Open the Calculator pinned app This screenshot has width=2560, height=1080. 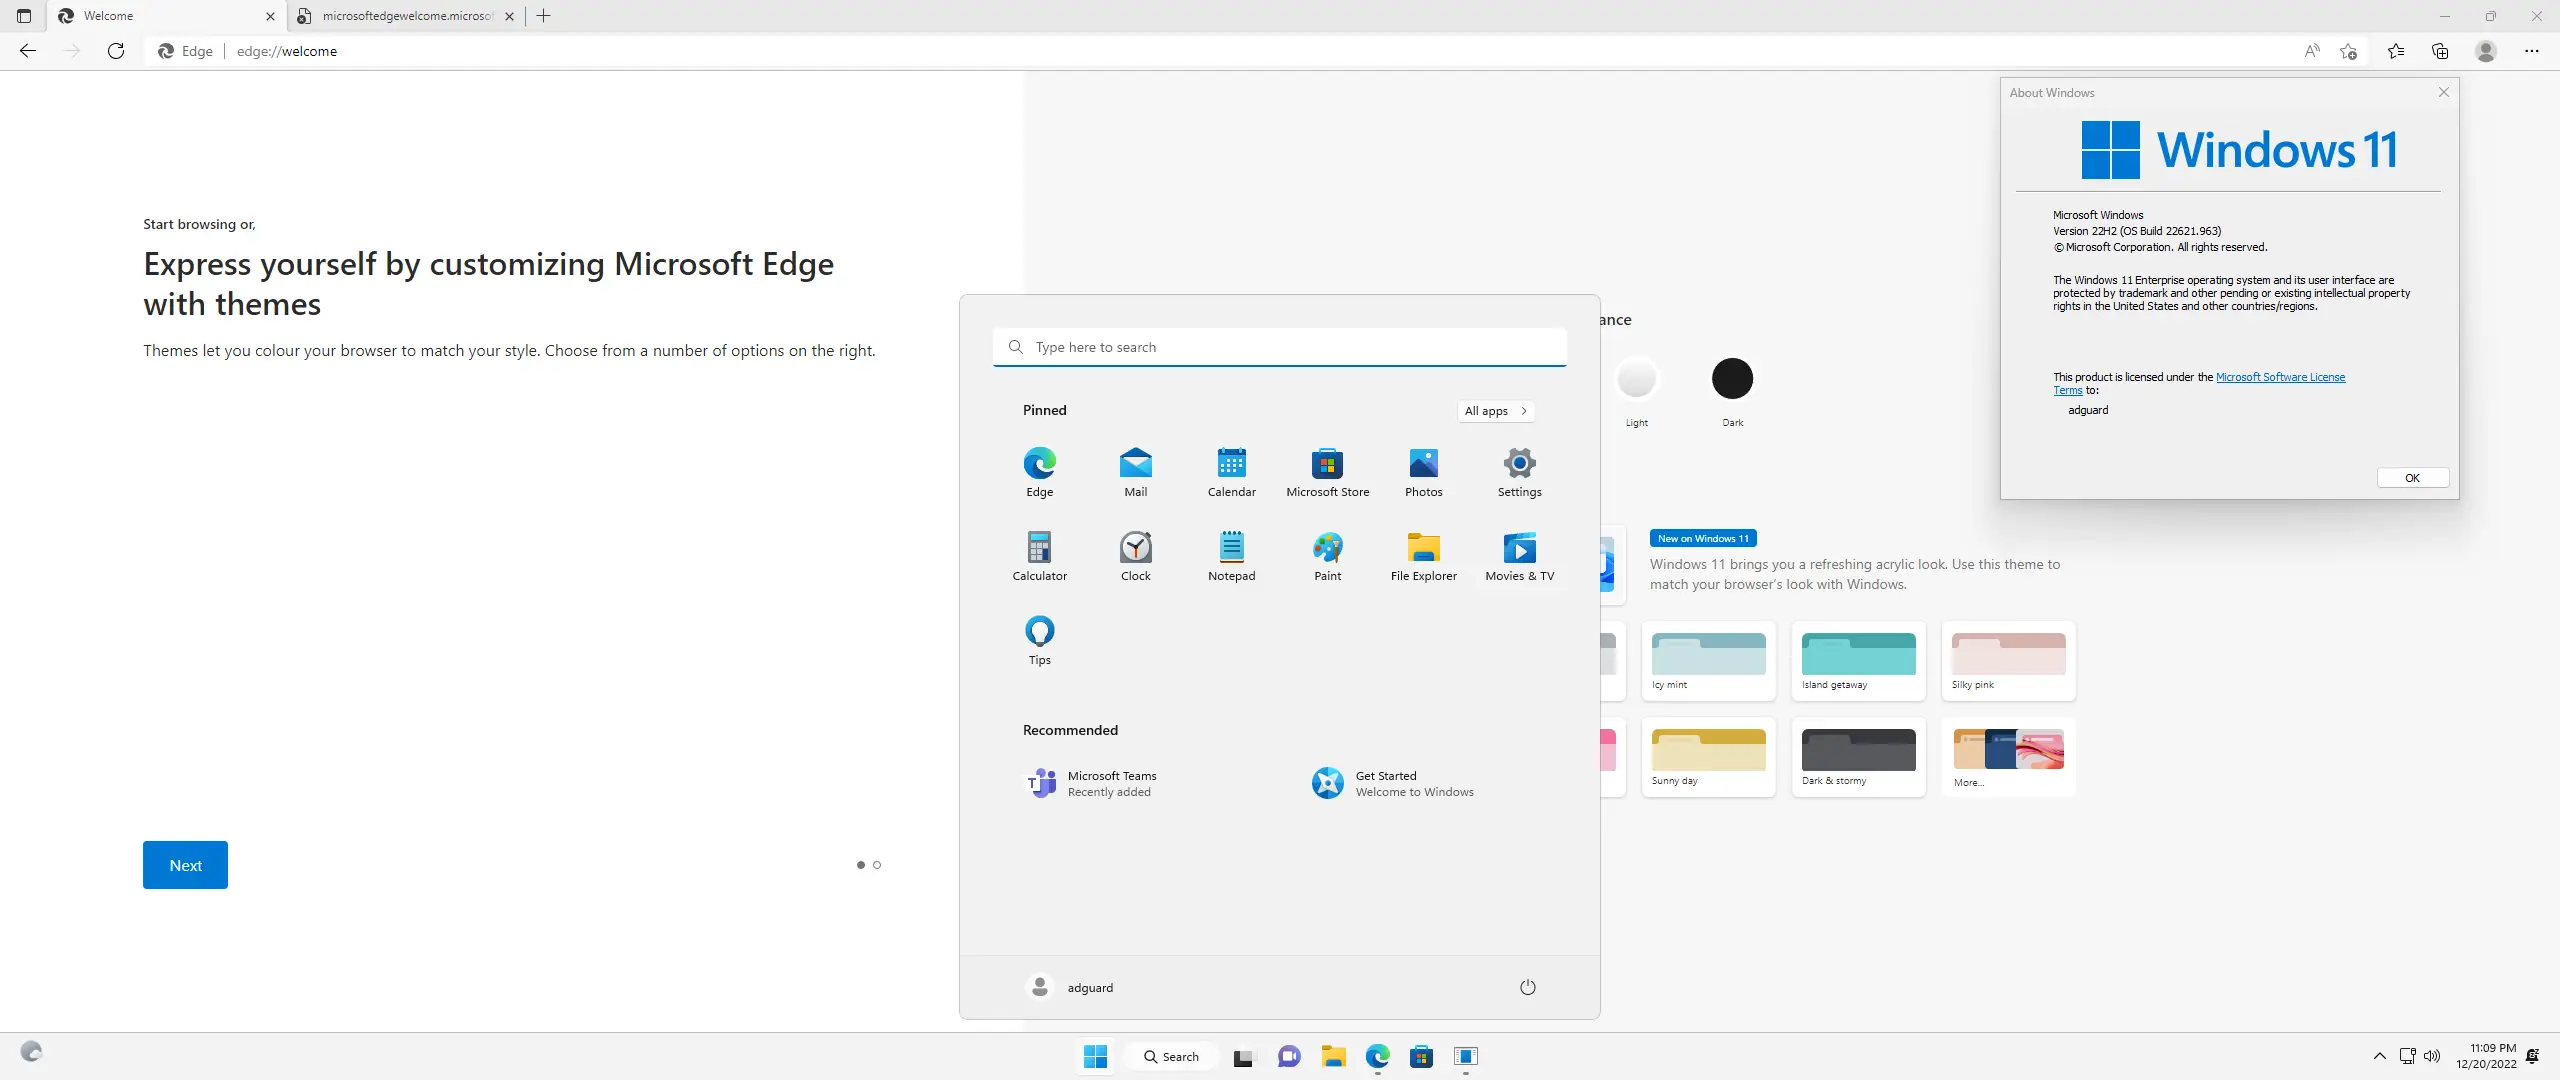click(x=1039, y=549)
